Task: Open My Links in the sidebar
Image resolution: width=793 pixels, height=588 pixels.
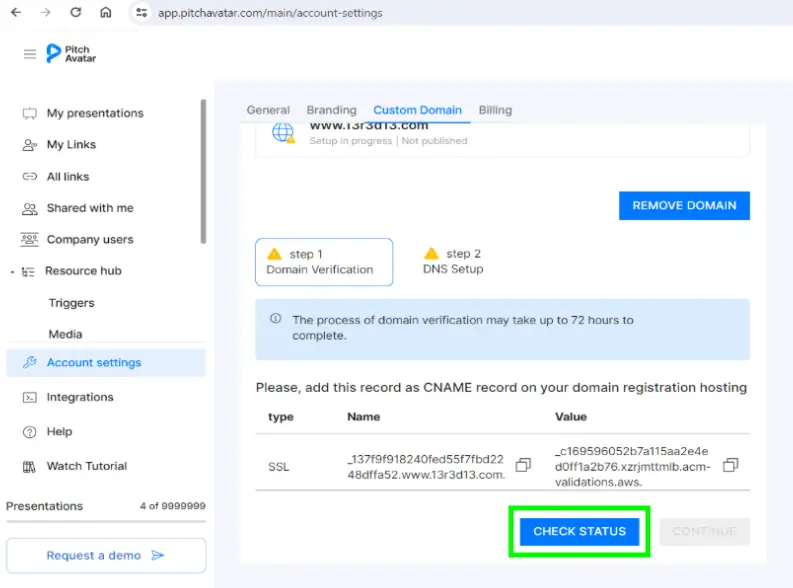Action: coord(71,145)
